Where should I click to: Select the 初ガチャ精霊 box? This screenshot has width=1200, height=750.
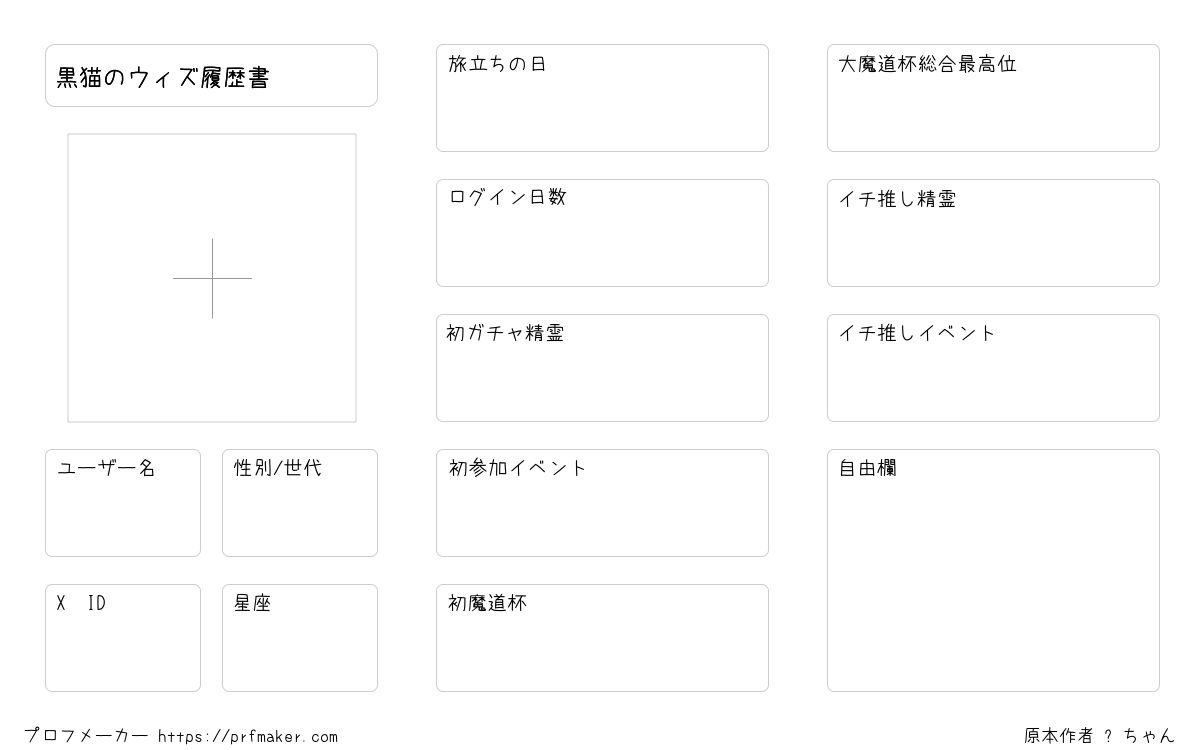coord(602,368)
